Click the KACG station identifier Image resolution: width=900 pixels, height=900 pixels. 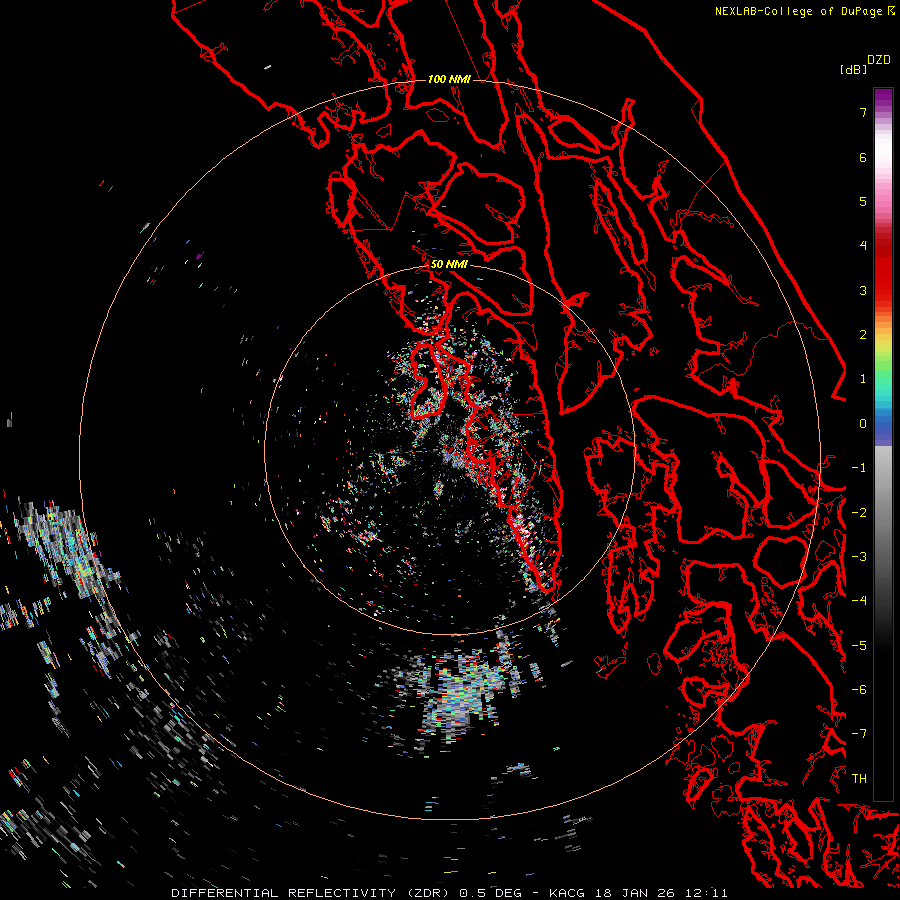pyautogui.click(x=568, y=893)
